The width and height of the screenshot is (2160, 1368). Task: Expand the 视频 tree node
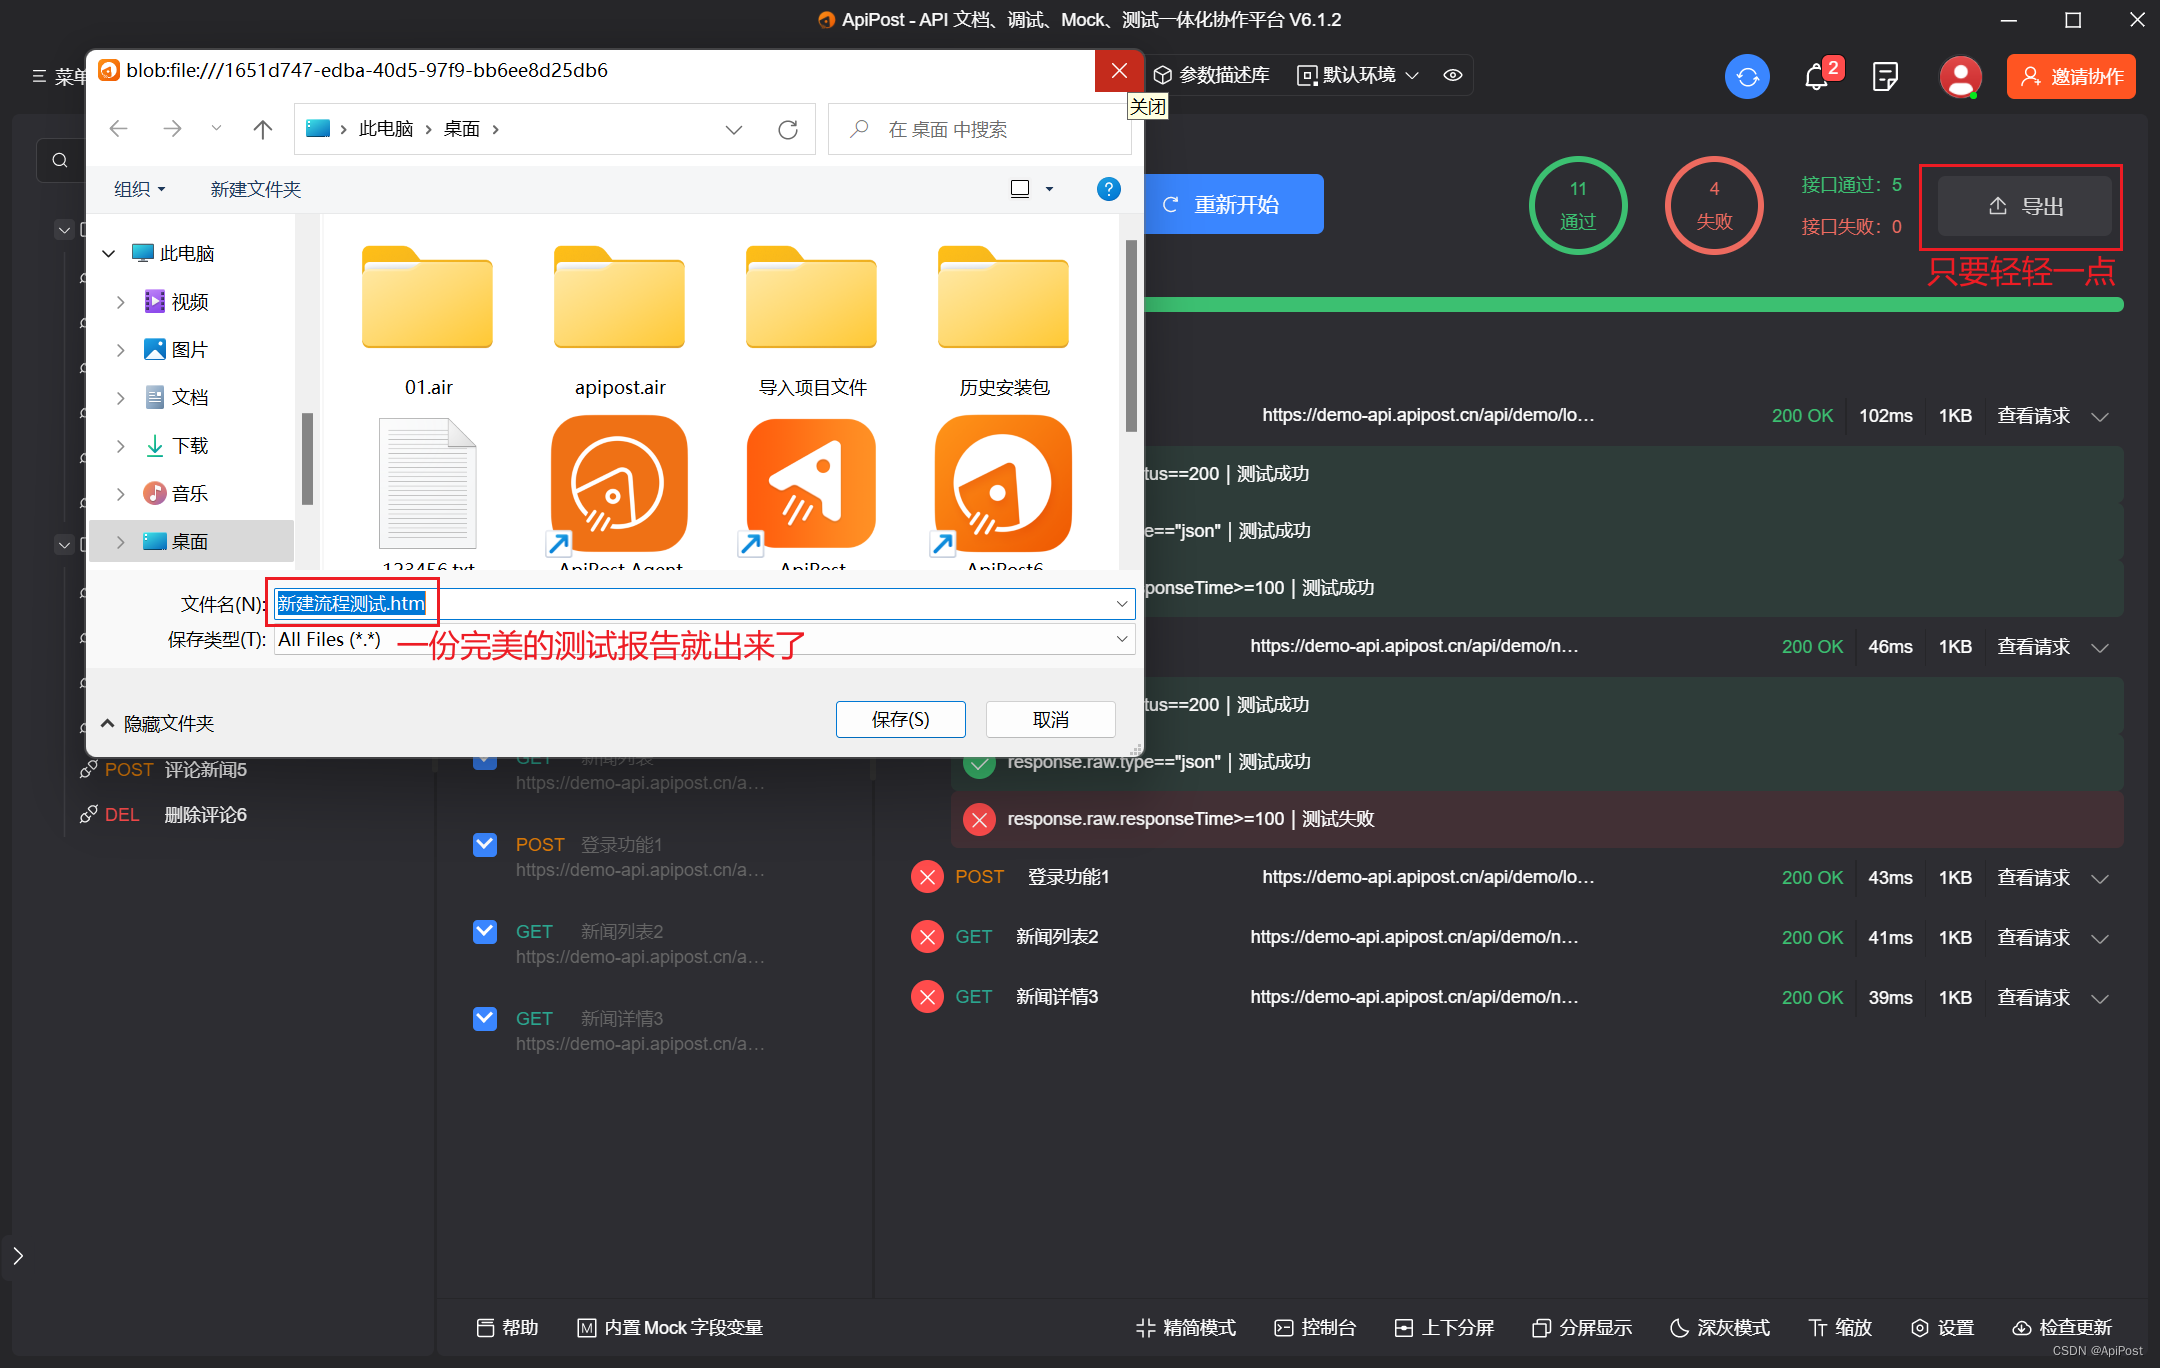pos(121,302)
